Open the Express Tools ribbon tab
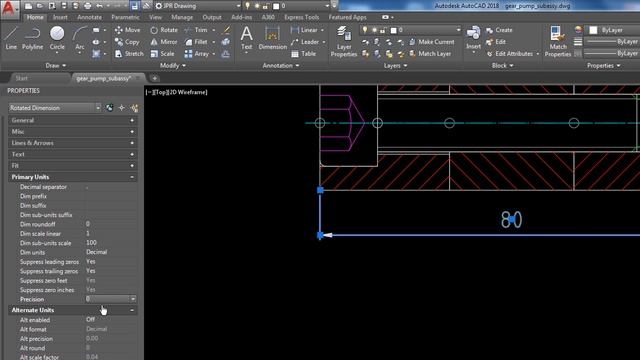 click(x=302, y=17)
